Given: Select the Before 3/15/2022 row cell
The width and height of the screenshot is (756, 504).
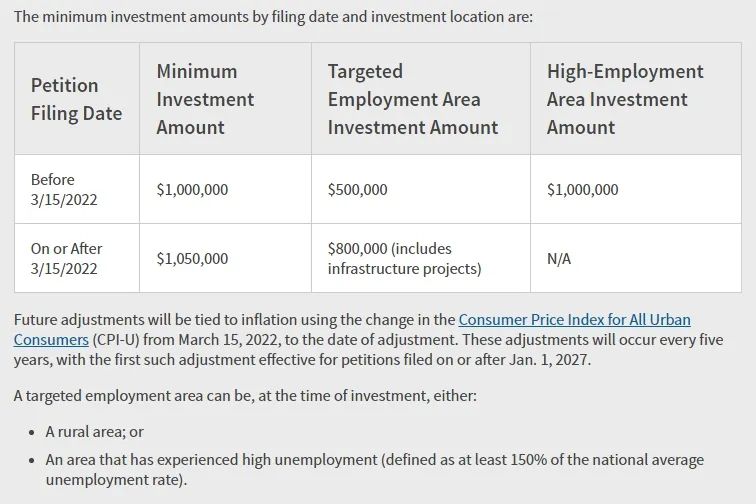Looking at the screenshot, I should [x=77, y=189].
